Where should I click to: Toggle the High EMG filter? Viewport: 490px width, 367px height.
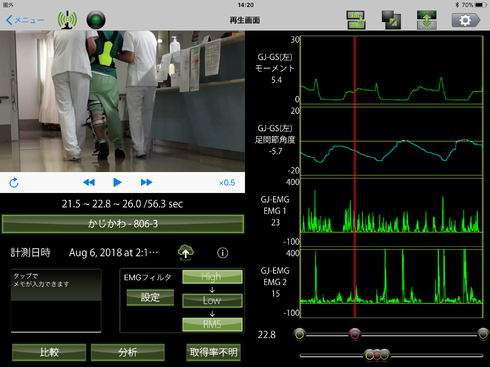click(x=212, y=277)
